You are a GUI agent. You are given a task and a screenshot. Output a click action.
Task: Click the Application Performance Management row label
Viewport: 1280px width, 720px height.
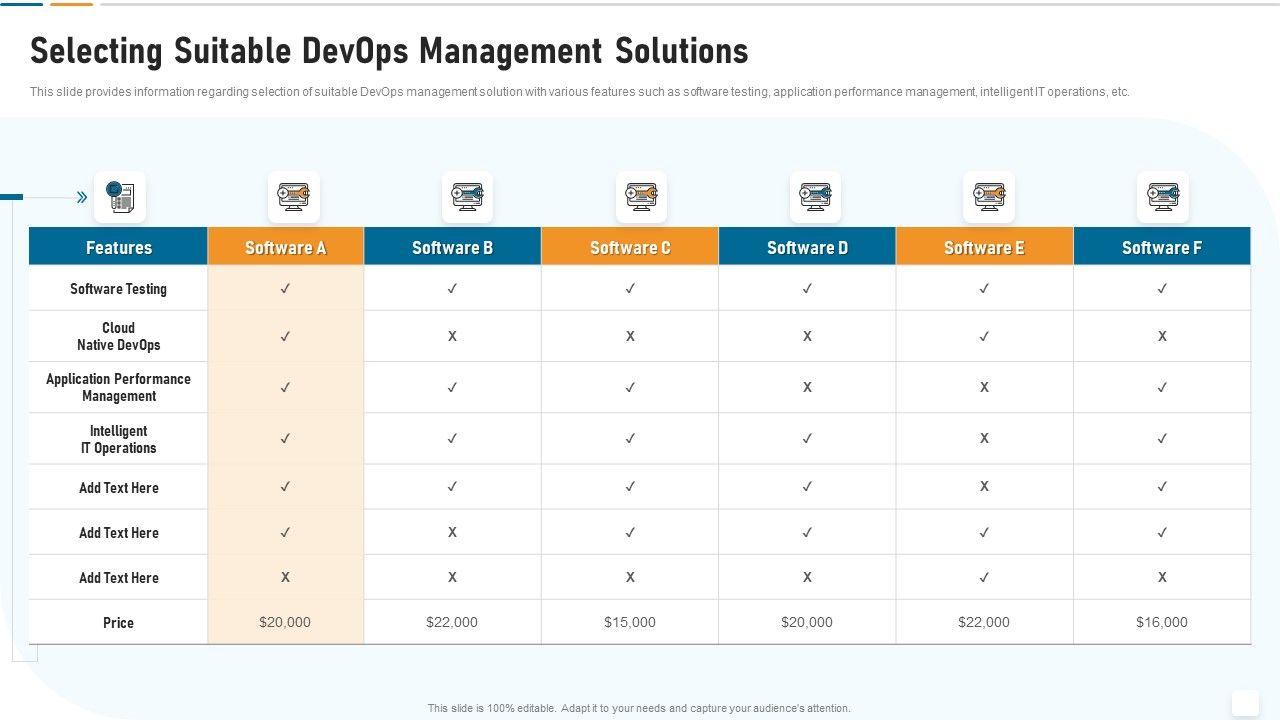point(118,387)
